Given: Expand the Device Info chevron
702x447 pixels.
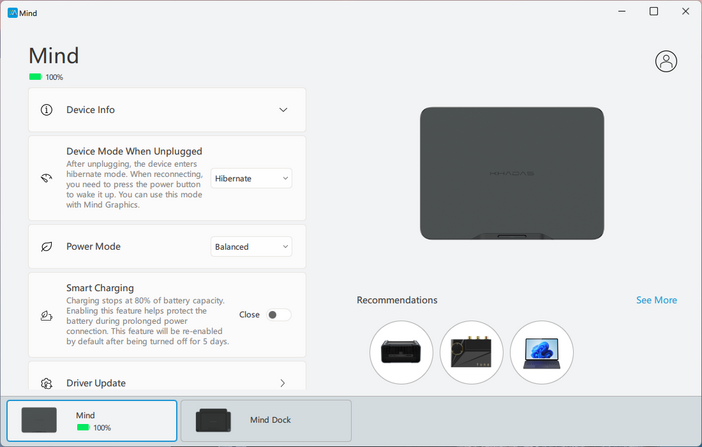Looking at the screenshot, I should click(283, 110).
